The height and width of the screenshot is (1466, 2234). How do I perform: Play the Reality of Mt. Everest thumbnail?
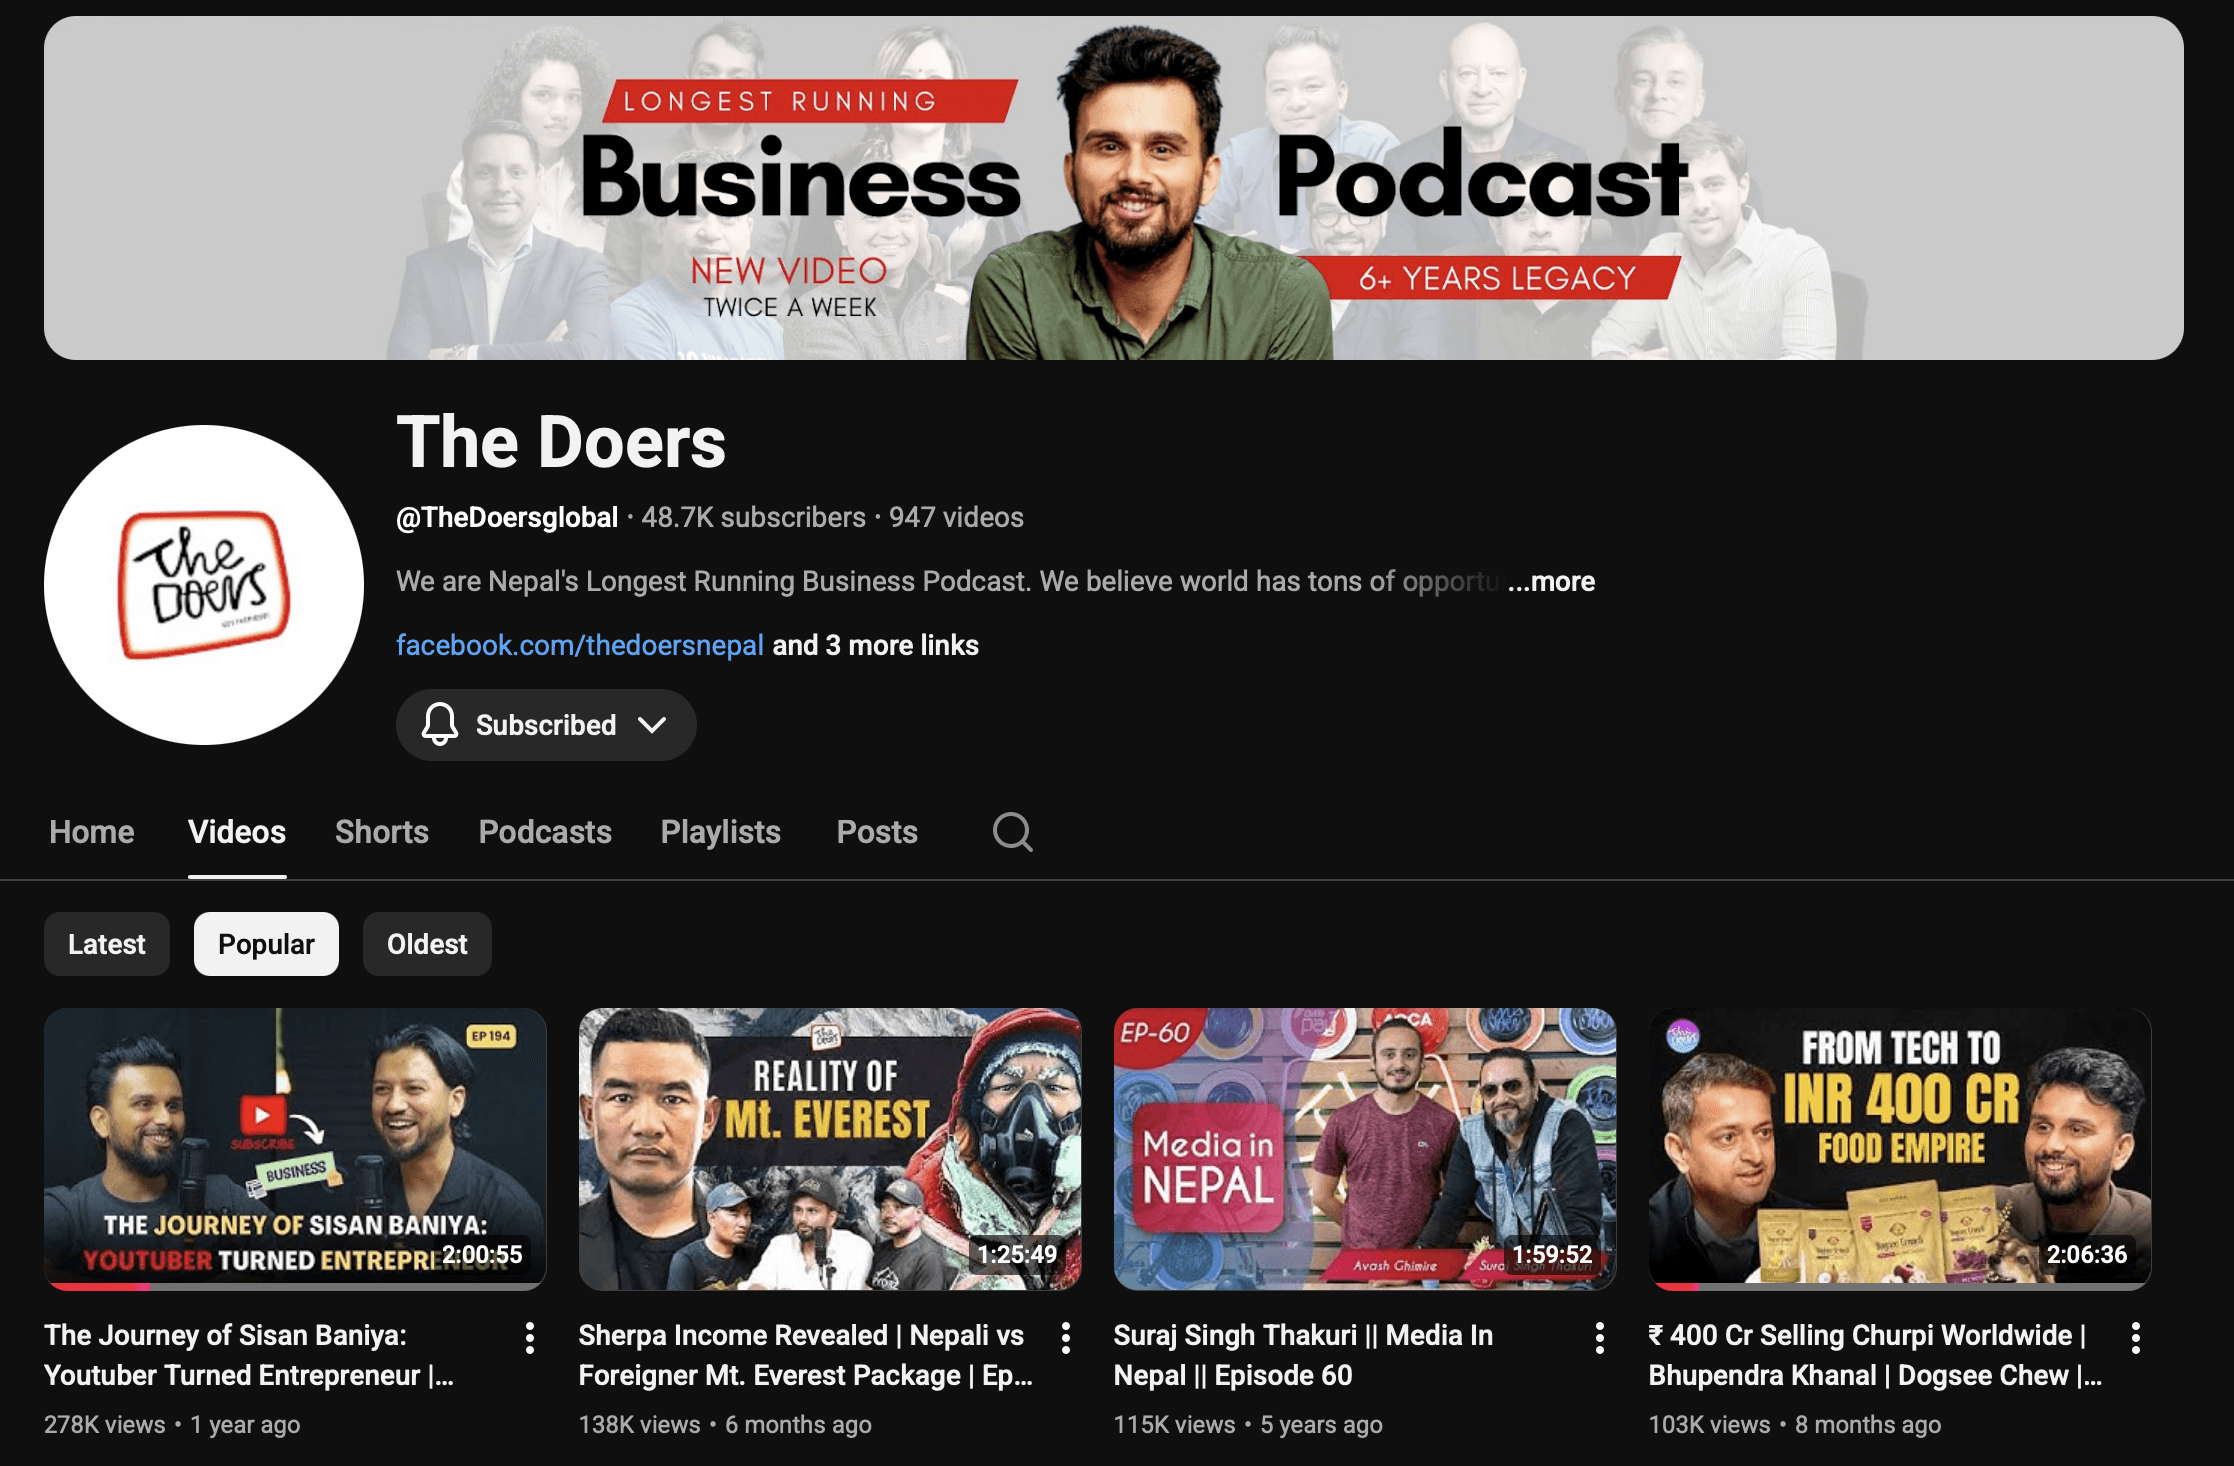pos(830,1149)
